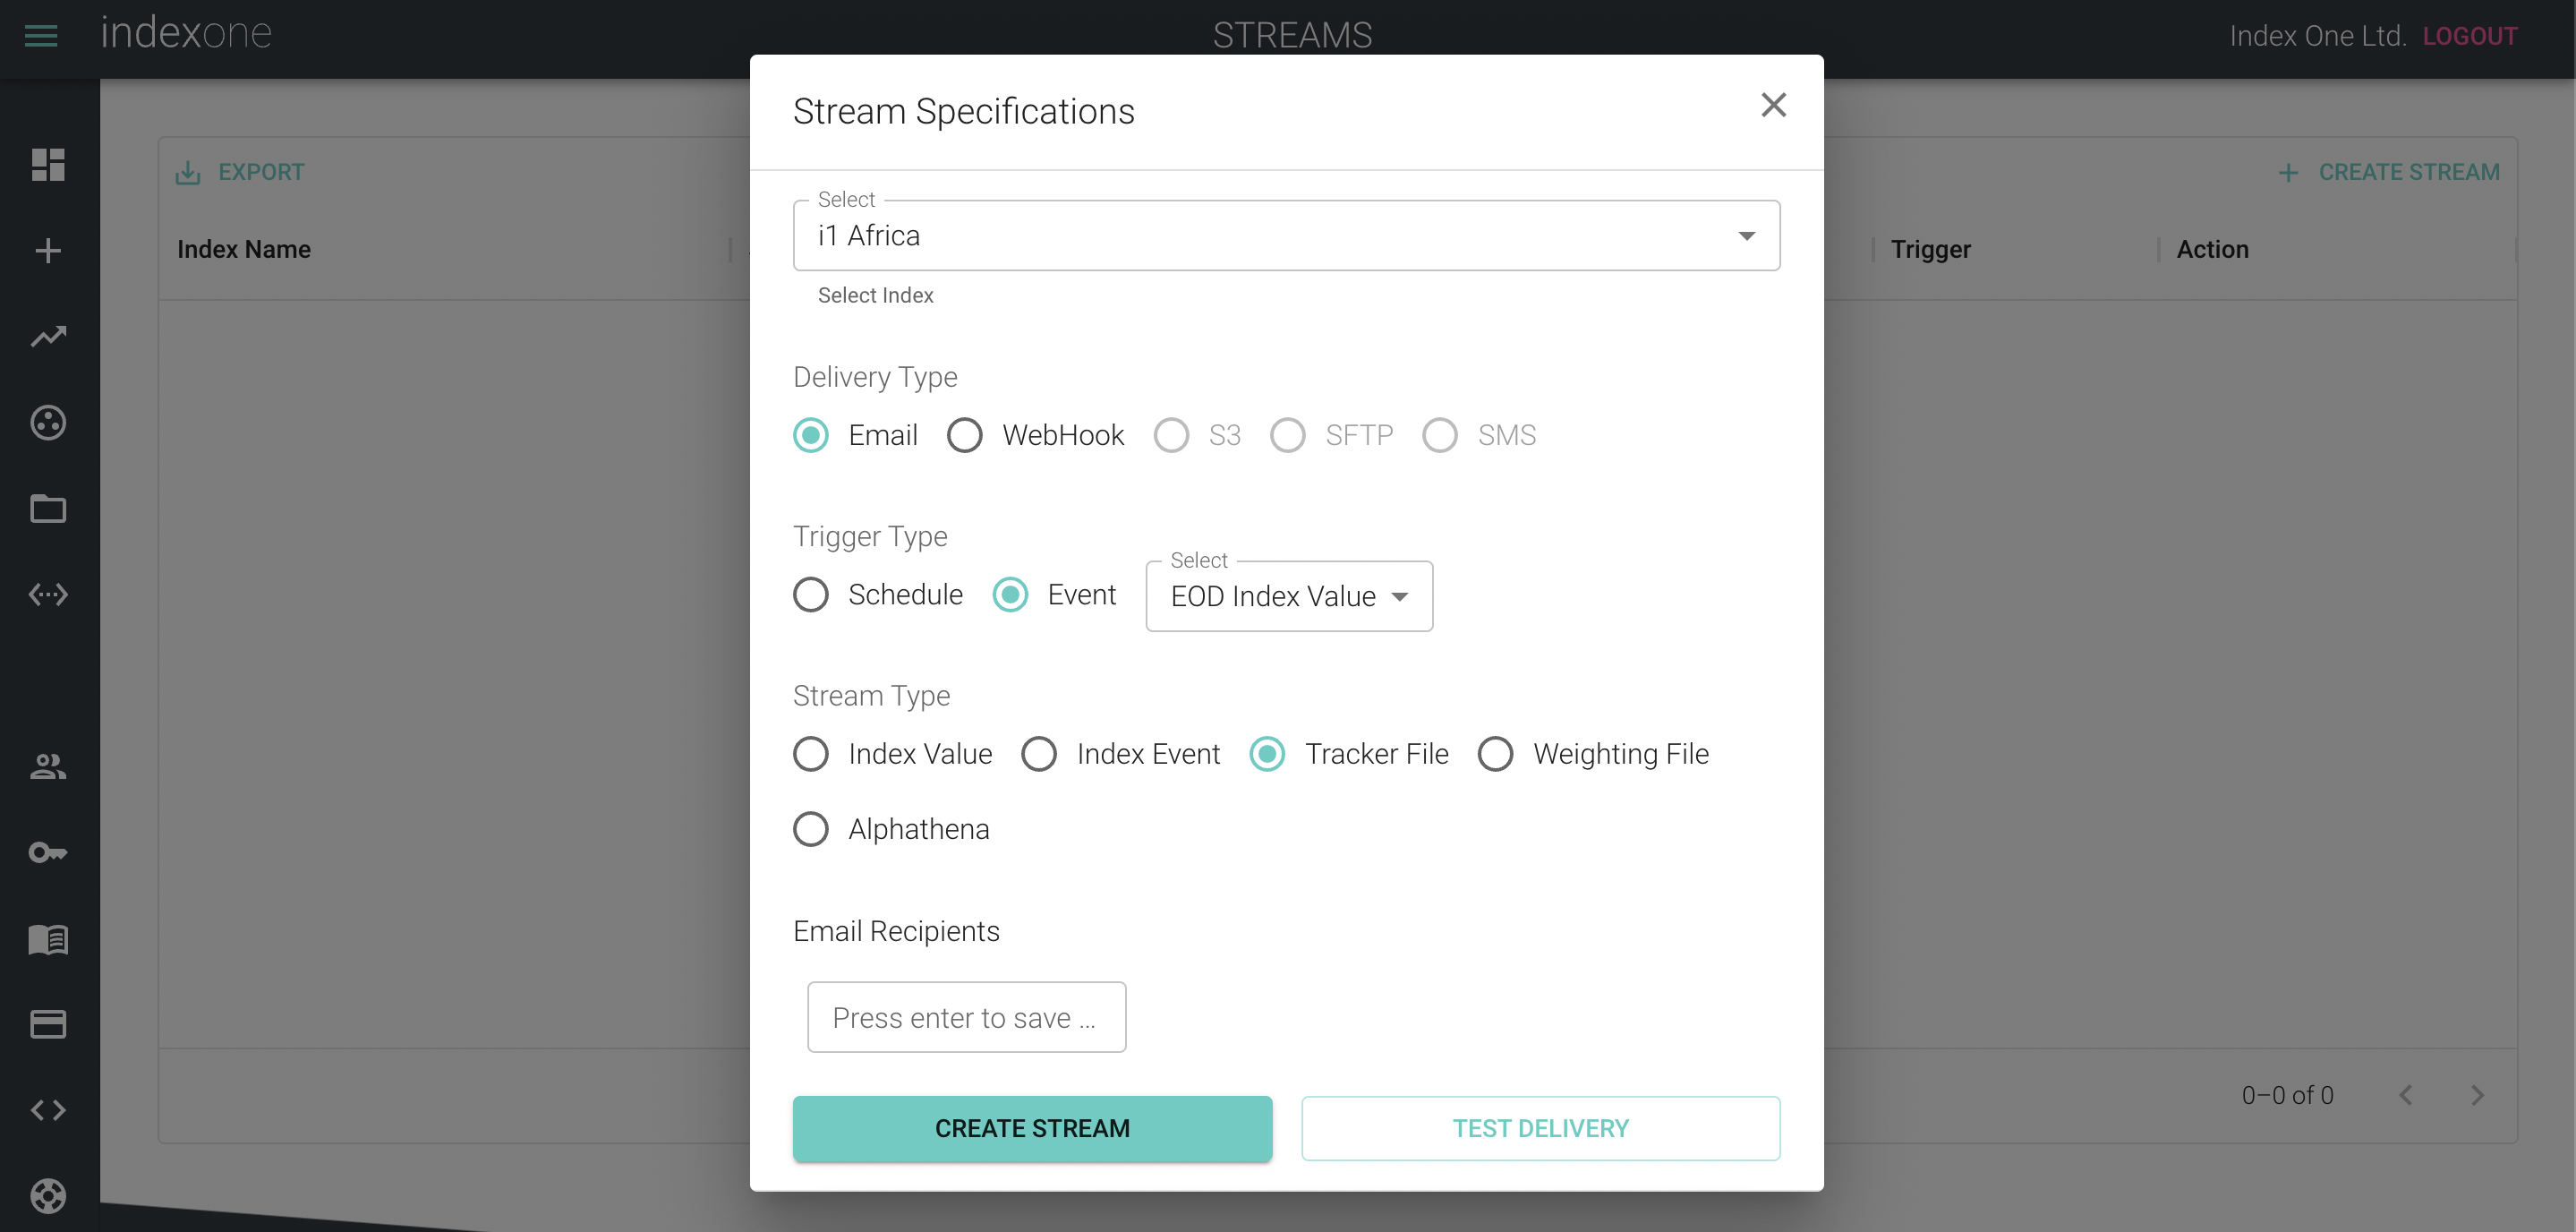
Task: Click the Email Recipients input field
Action: [x=966, y=1017]
